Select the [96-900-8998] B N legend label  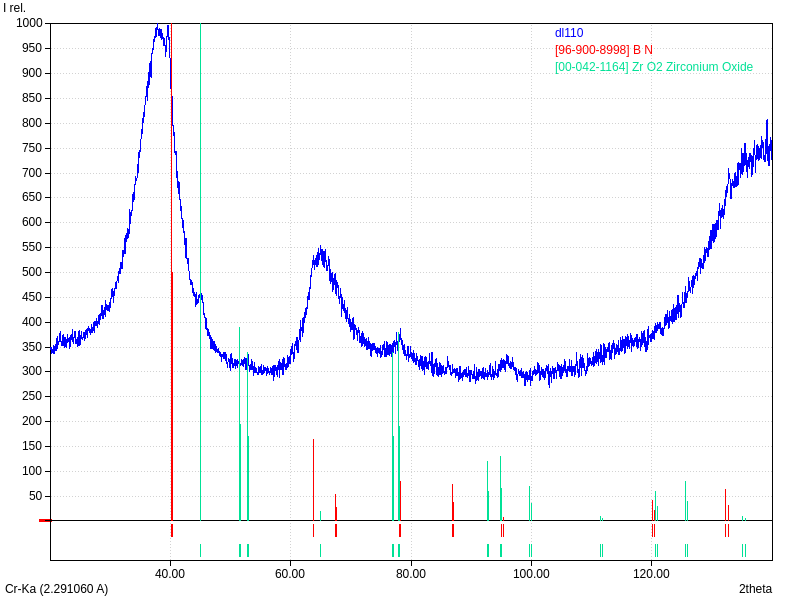[603, 50]
